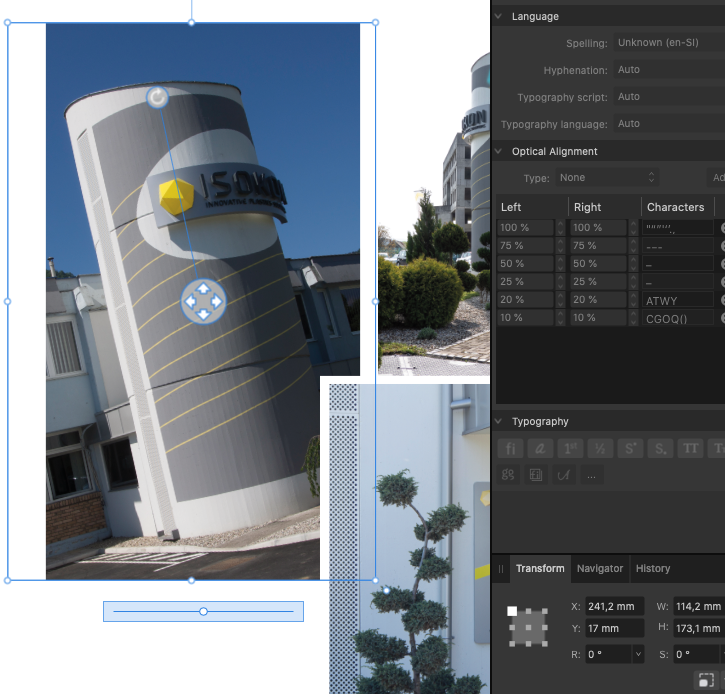Viewport: 725px width, 694px height.
Task: Click the Right 75 % stepper arrows
Action: 633,246
